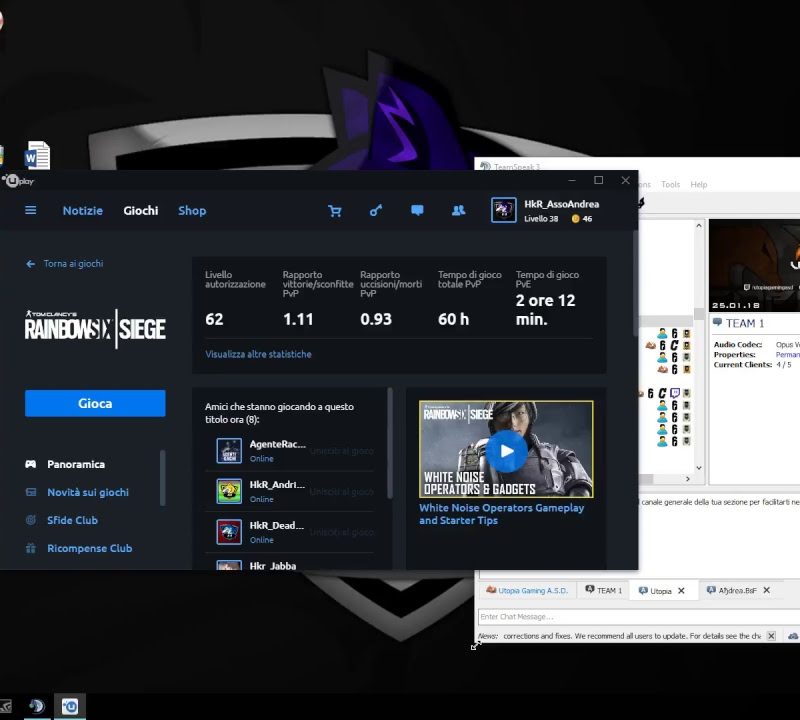This screenshot has width=800, height=720.
Task: Click the news icon beside Novità sui giochi
Action: pos(31,492)
